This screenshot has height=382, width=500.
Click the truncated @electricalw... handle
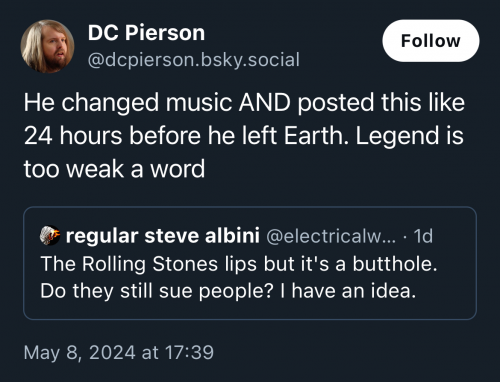tap(331, 236)
